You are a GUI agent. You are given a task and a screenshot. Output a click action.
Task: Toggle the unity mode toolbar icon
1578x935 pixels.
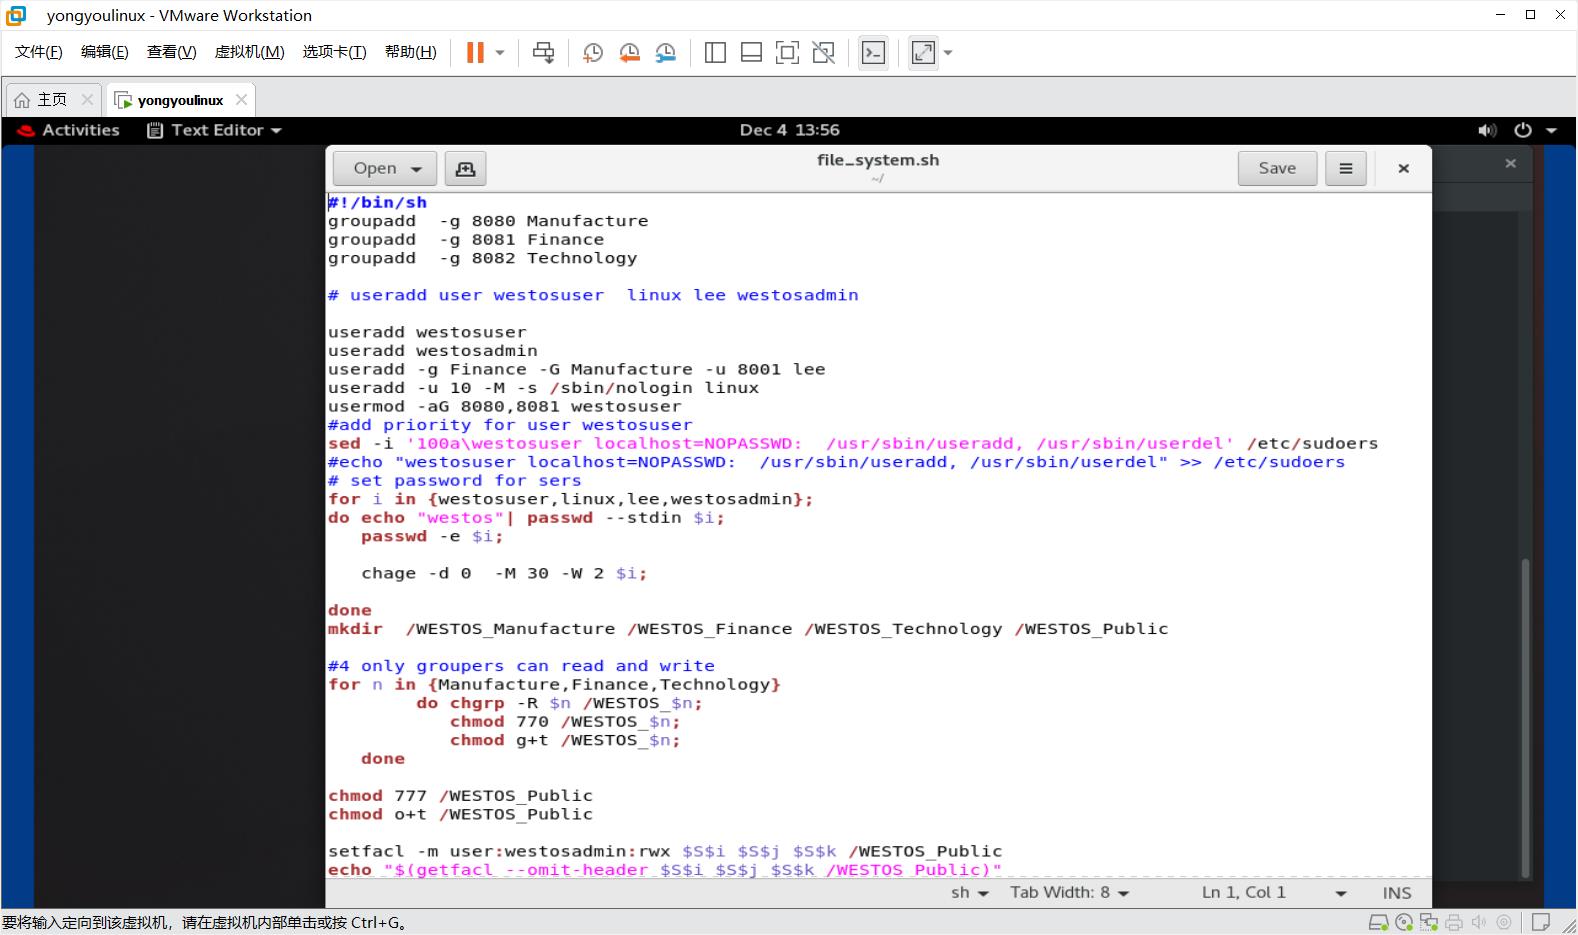(823, 53)
